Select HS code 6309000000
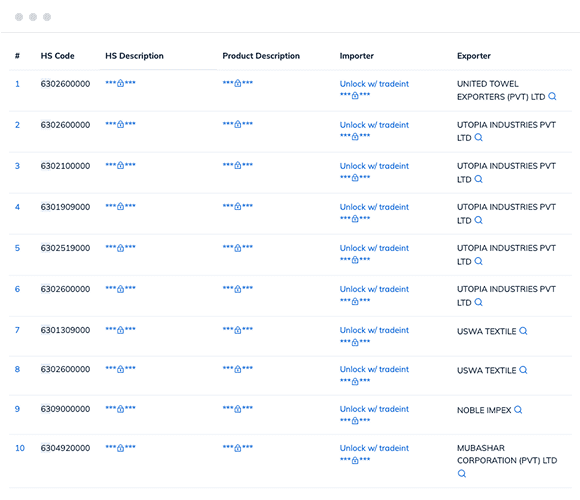Viewport: 580px width, 500px height. tap(65, 409)
